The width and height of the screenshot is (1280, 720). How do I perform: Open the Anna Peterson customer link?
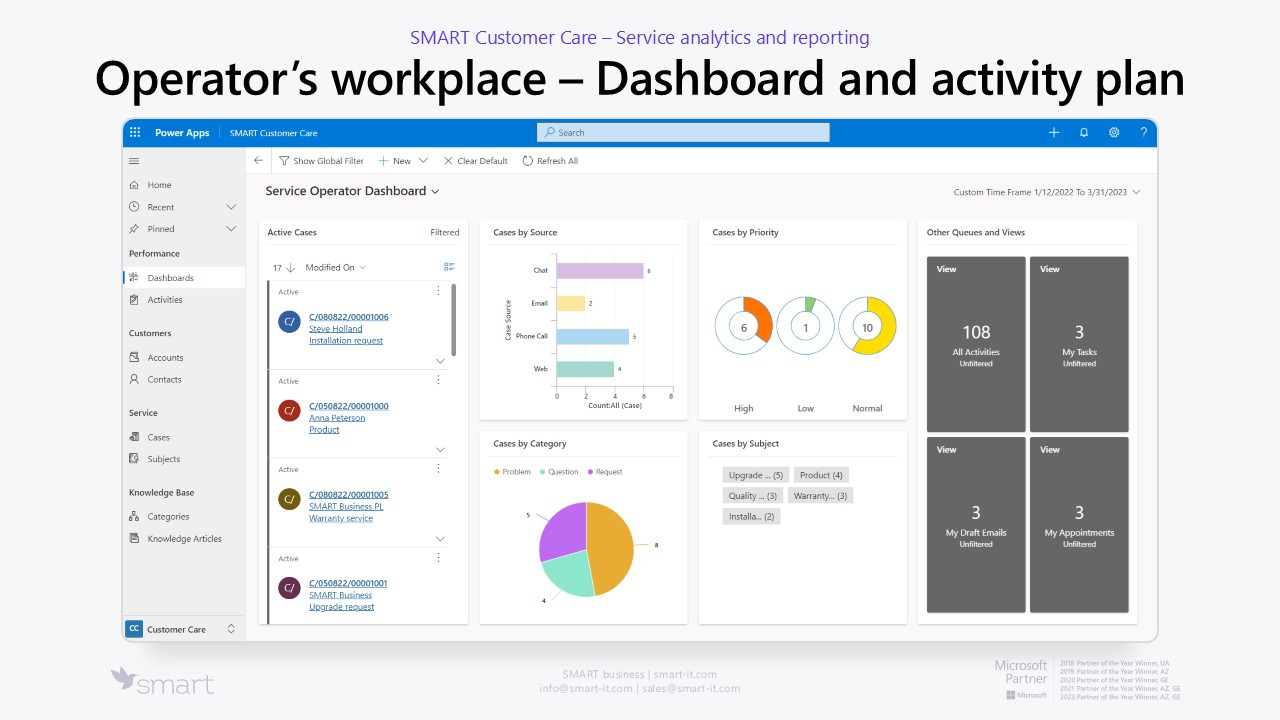click(337, 418)
